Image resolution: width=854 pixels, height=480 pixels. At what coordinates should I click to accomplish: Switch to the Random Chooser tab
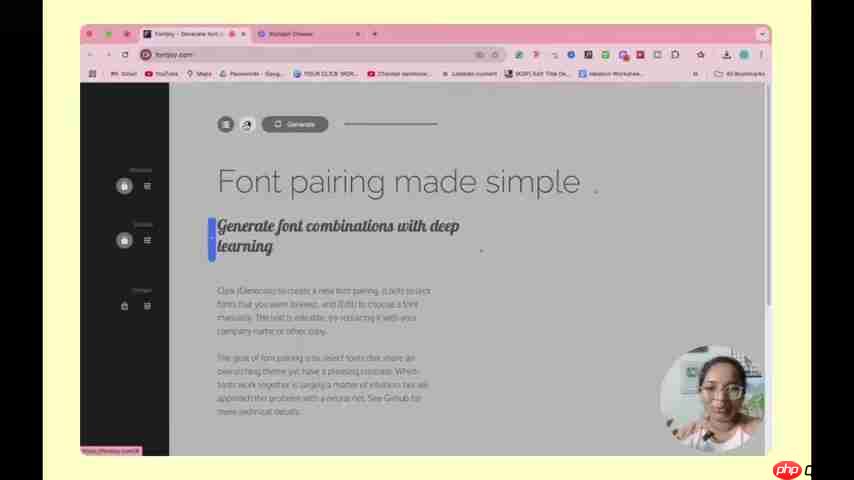pos(300,34)
